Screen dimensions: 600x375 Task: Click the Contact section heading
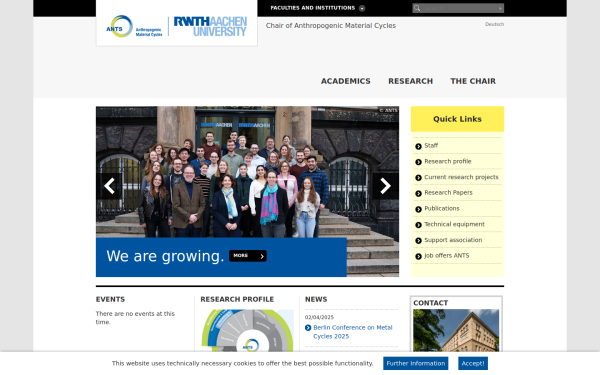(430, 303)
